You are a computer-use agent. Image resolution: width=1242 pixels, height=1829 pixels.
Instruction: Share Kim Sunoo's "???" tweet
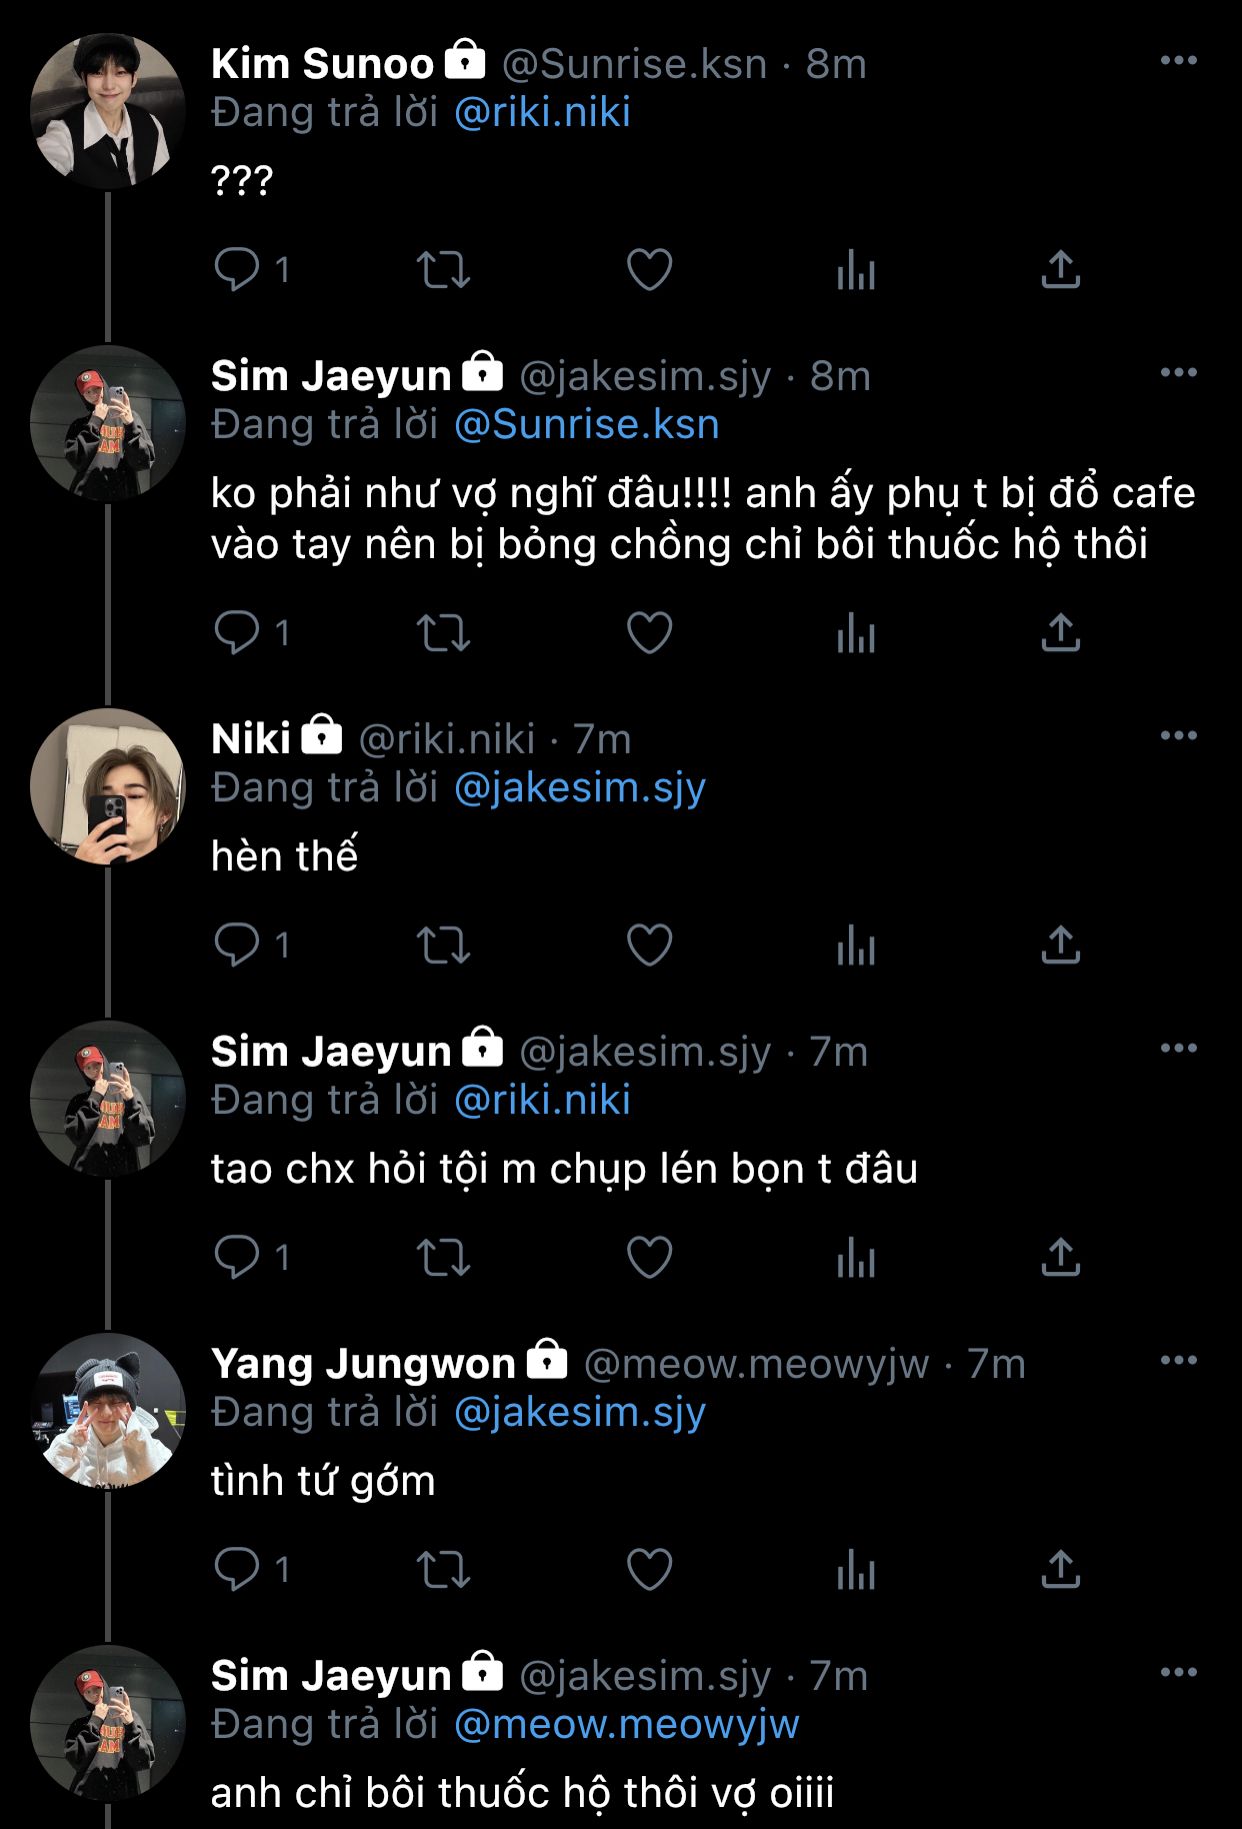tap(1060, 270)
